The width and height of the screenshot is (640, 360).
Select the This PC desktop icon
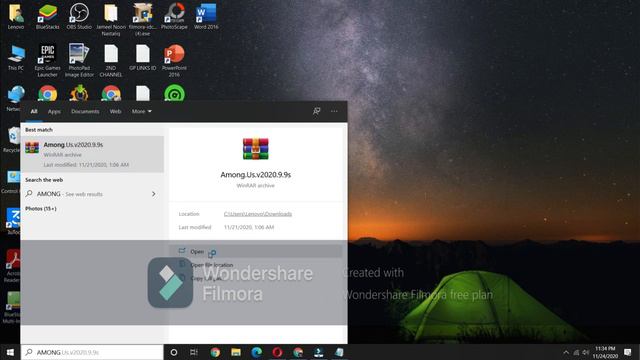click(x=16, y=58)
